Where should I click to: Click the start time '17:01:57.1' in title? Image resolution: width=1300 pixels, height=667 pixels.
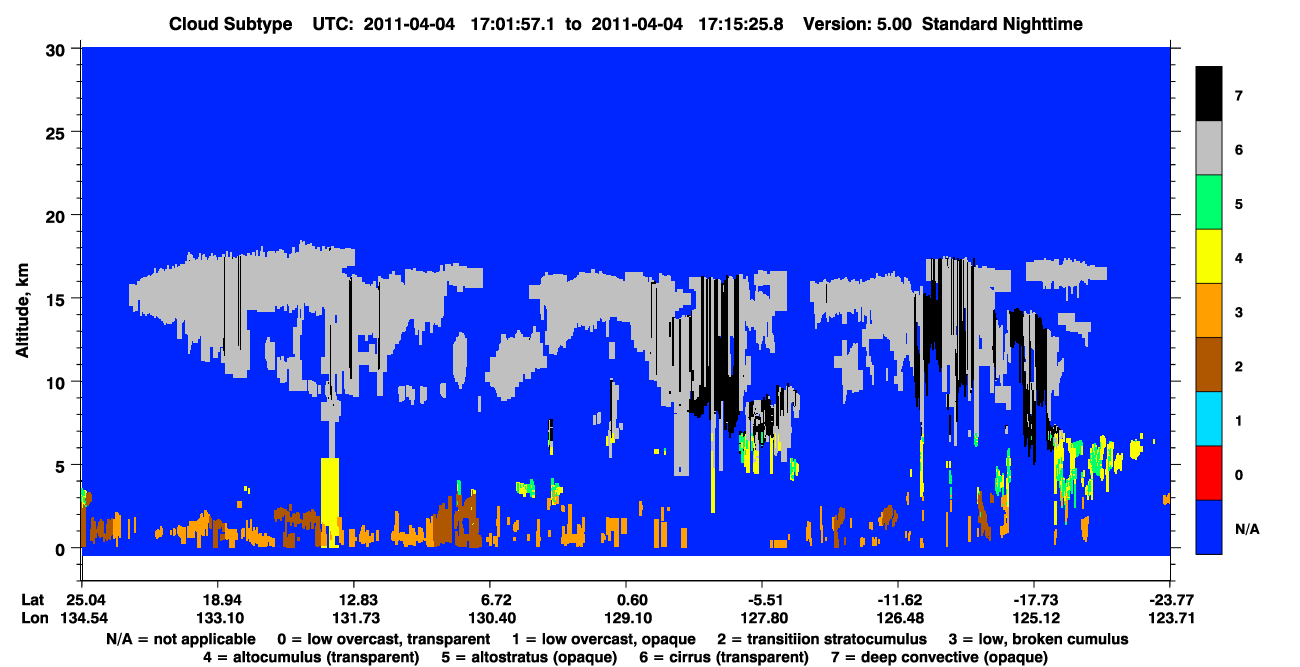click(513, 23)
